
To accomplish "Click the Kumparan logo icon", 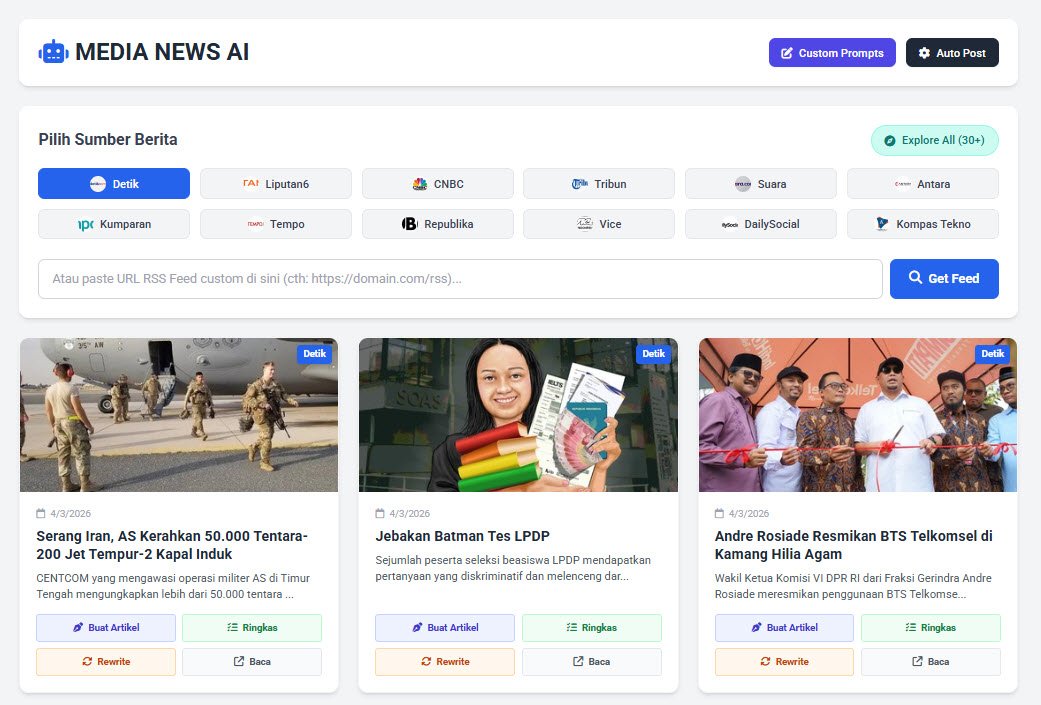I will 85,224.
